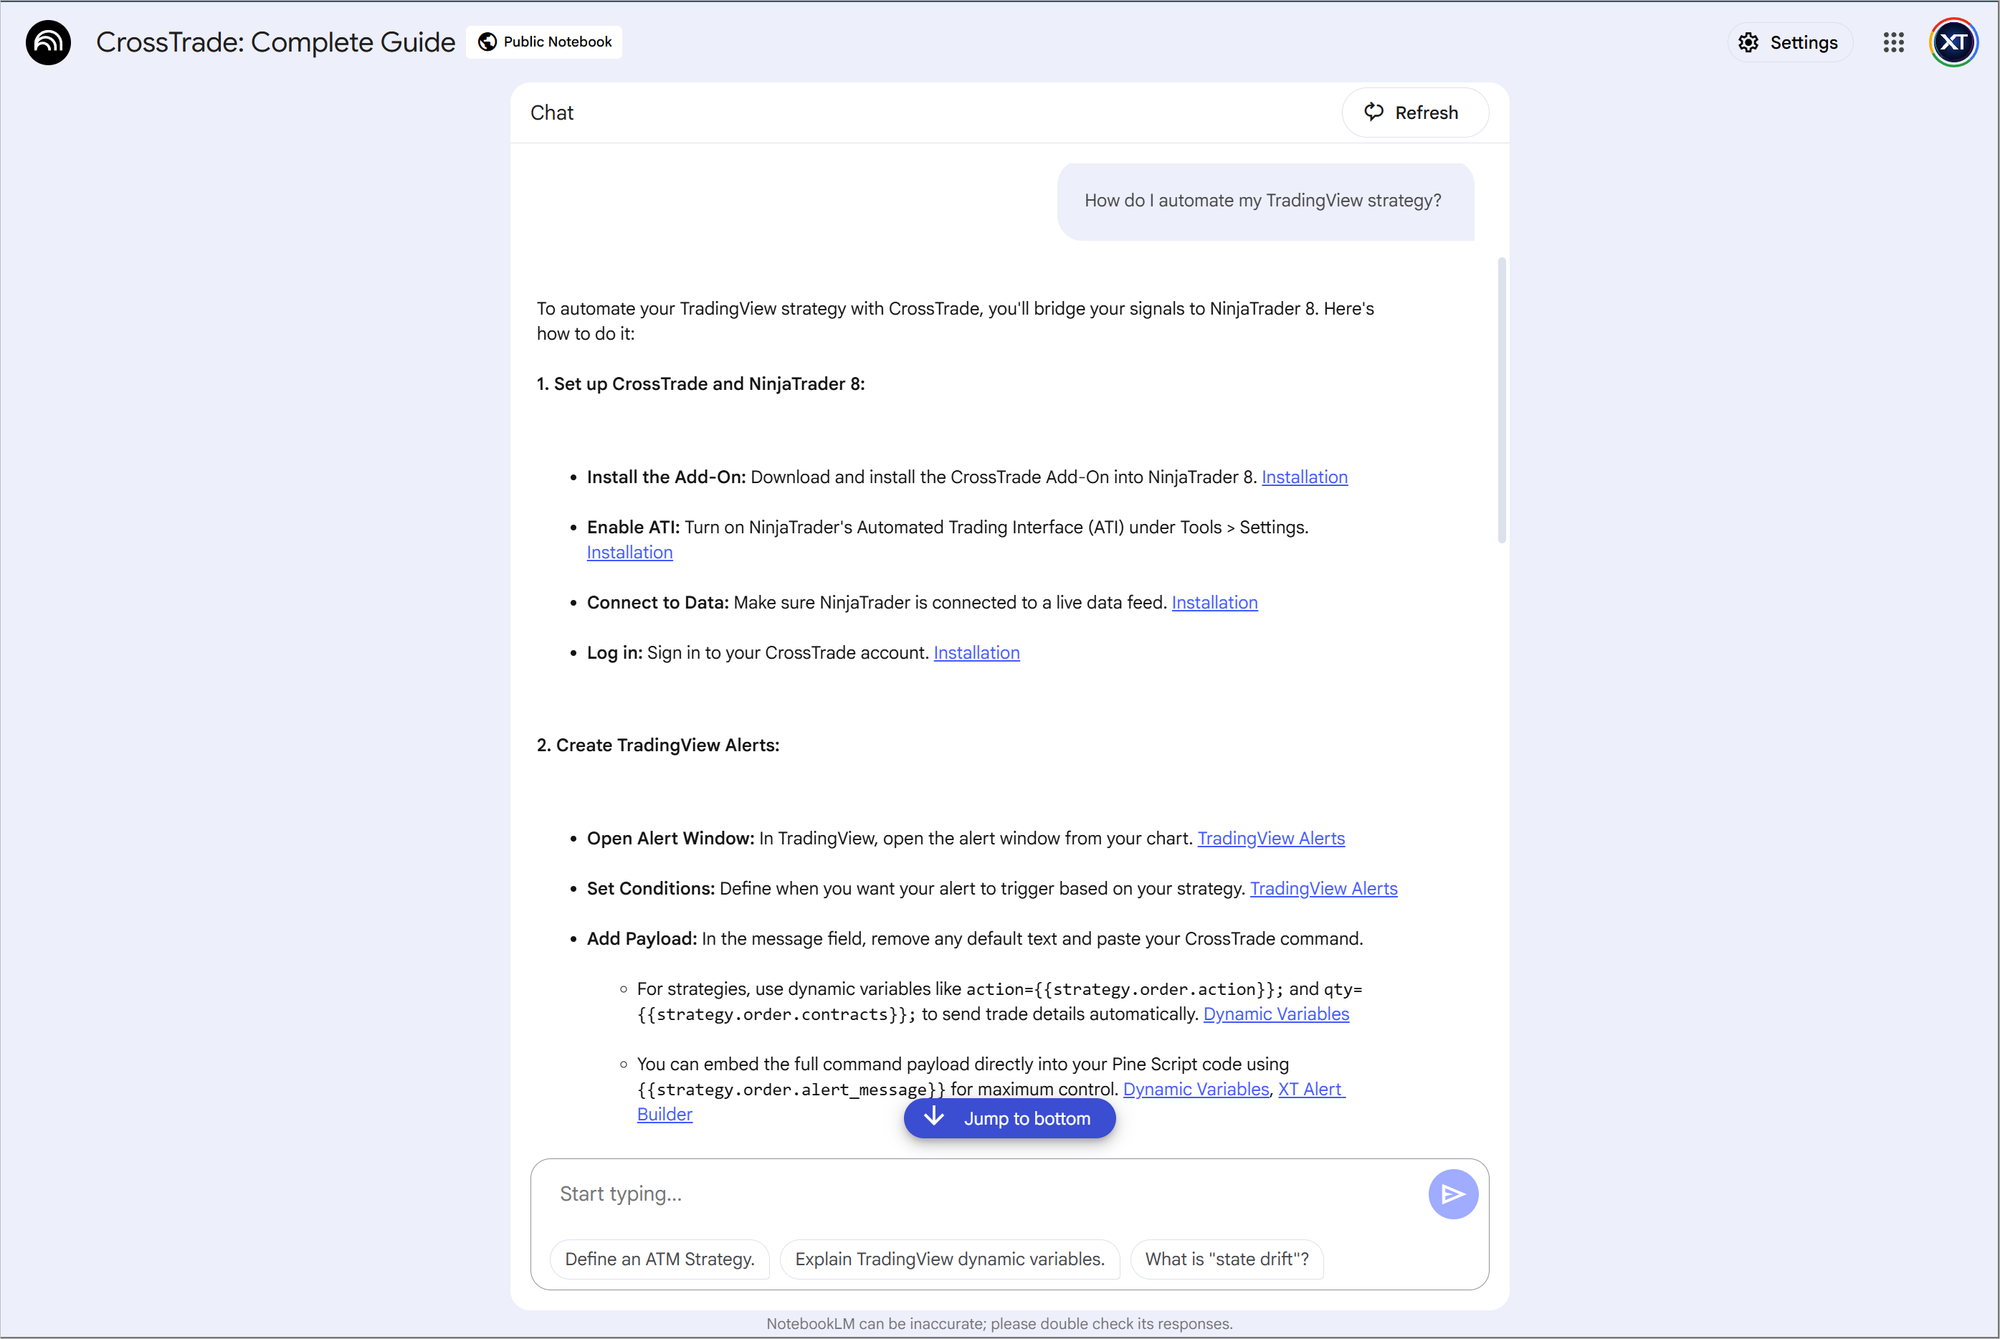Screen dimensions: 2000x1339
Task: Open TradingView Alerts link after Open Alert Window
Action: pyautogui.click(x=1271, y=838)
